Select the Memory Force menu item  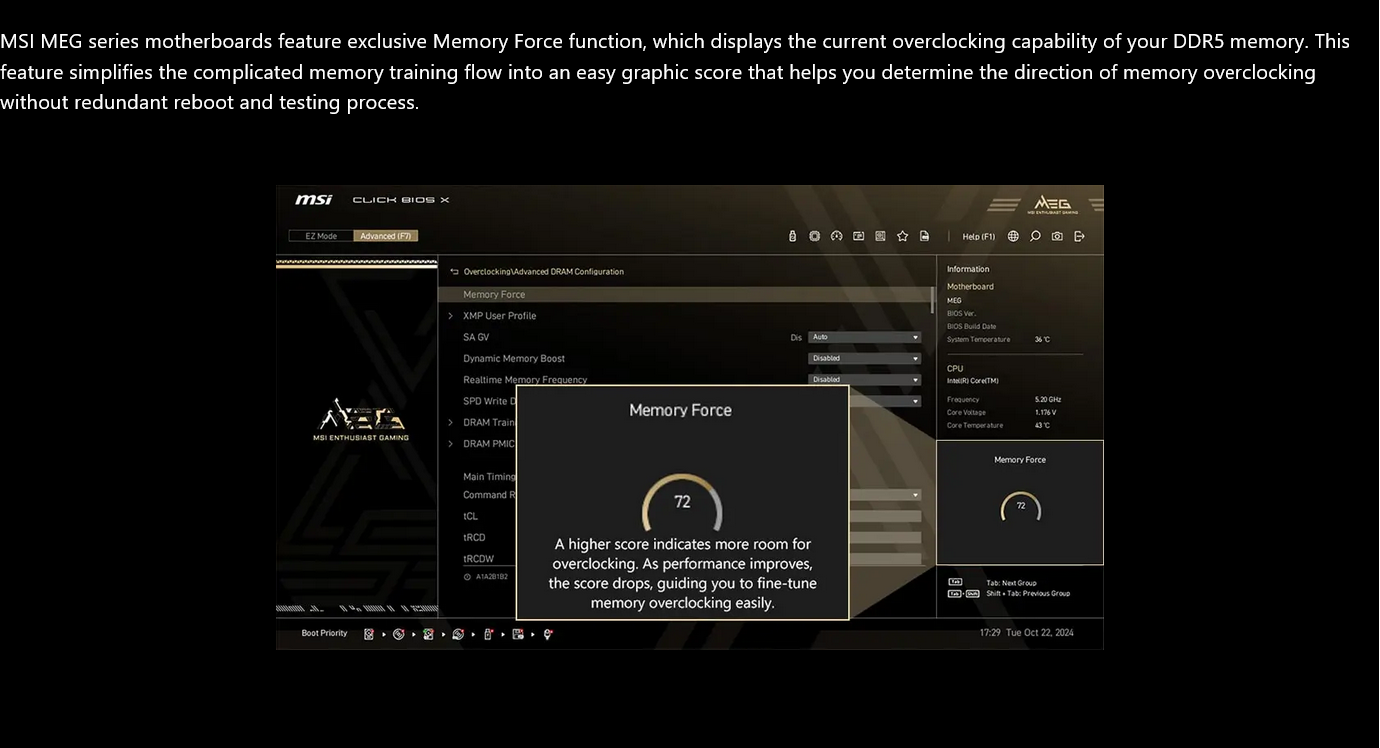(494, 295)
